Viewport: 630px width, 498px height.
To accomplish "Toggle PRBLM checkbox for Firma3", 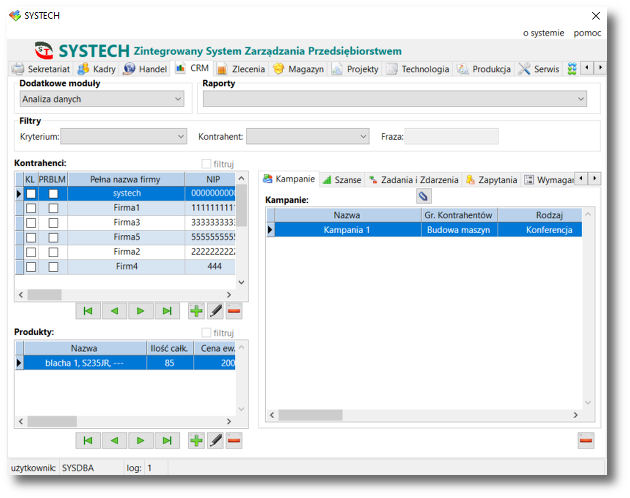I will tap(53, 223).
